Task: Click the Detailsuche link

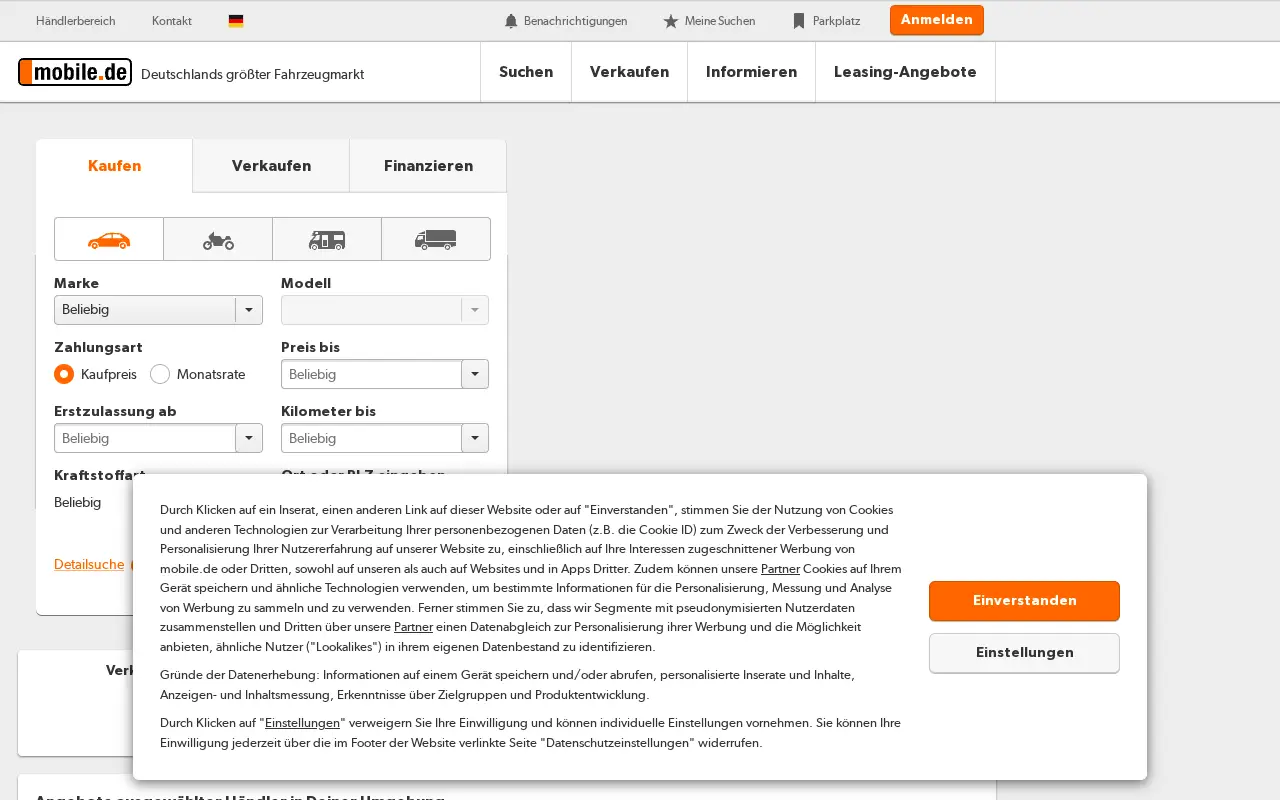Action: pos(89,565)
